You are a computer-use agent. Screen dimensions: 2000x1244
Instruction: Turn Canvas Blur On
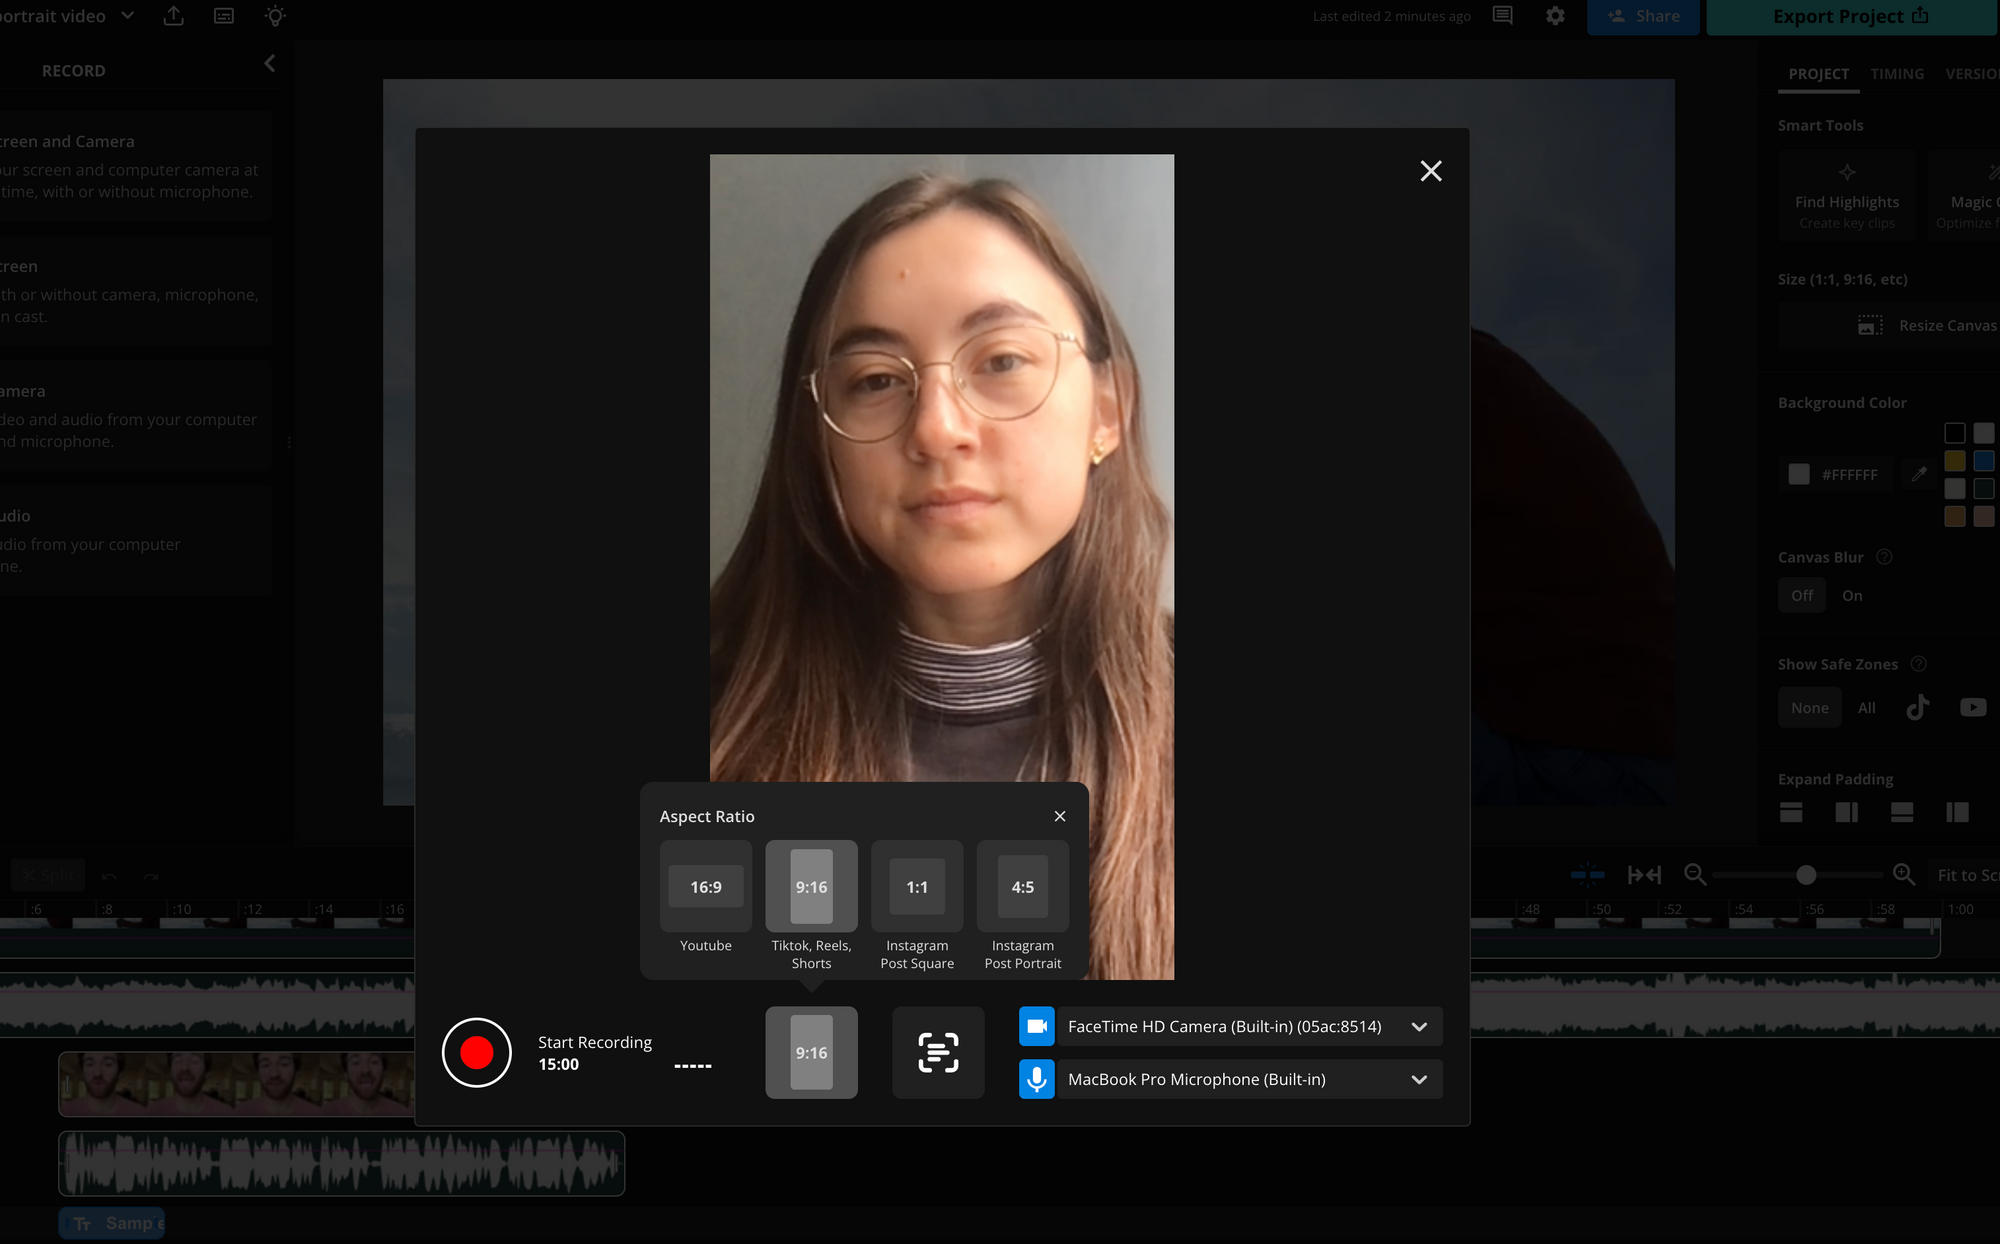[x=1852, y=595]
